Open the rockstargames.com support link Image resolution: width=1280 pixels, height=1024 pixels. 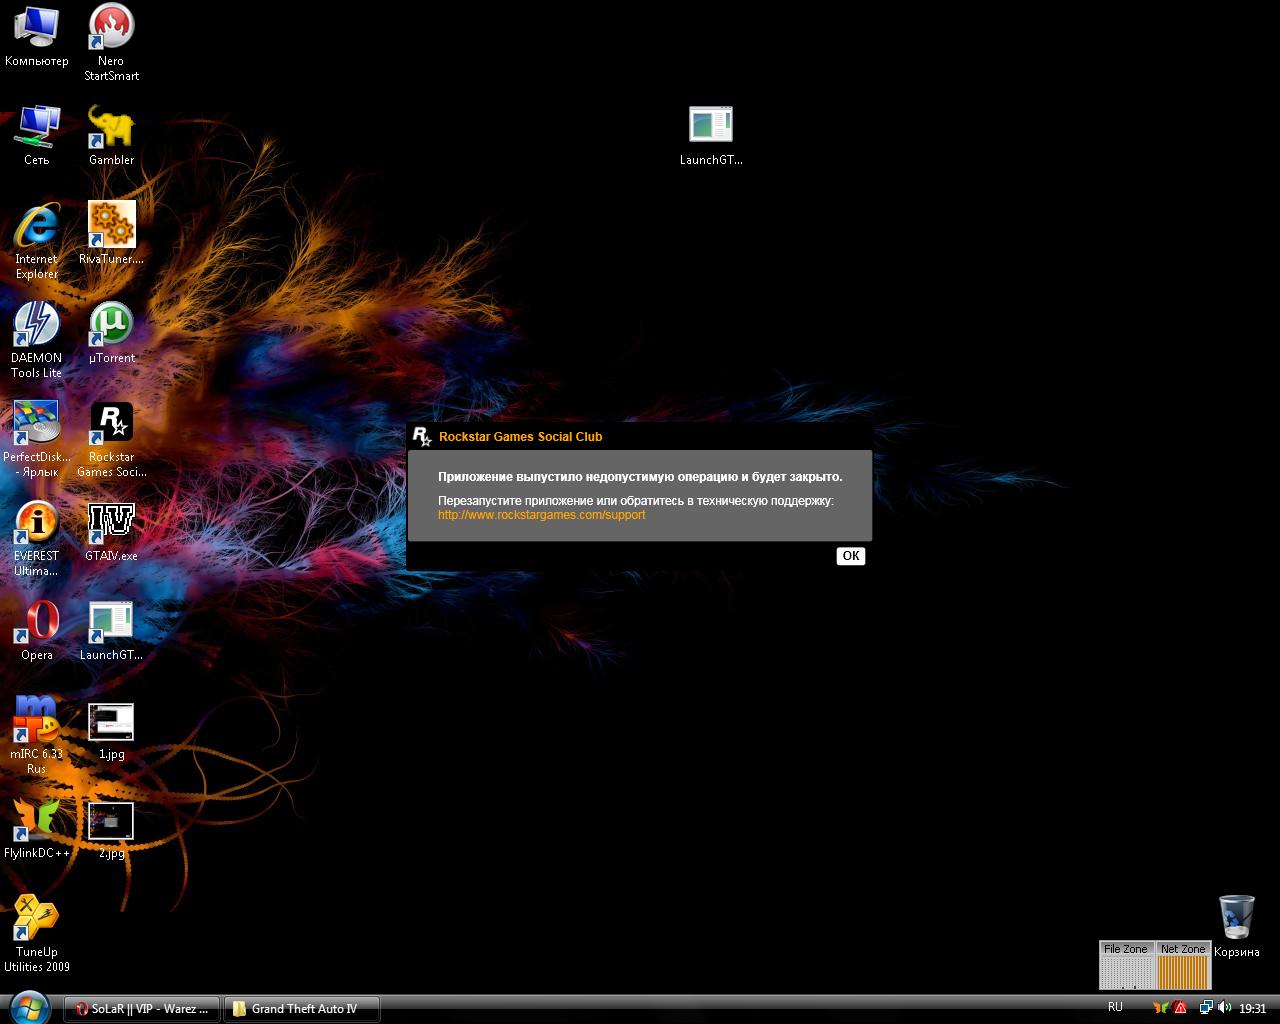click(x=541, y=515)
